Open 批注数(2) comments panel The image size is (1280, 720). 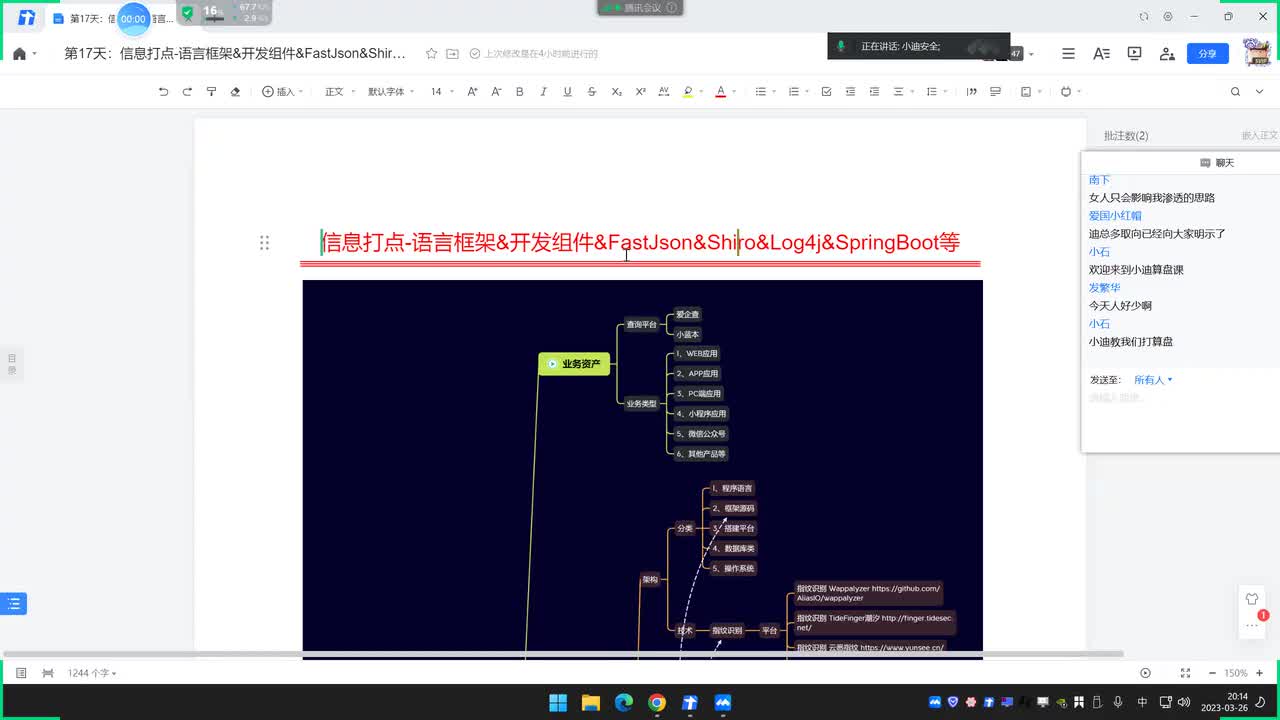[1126, 135]
